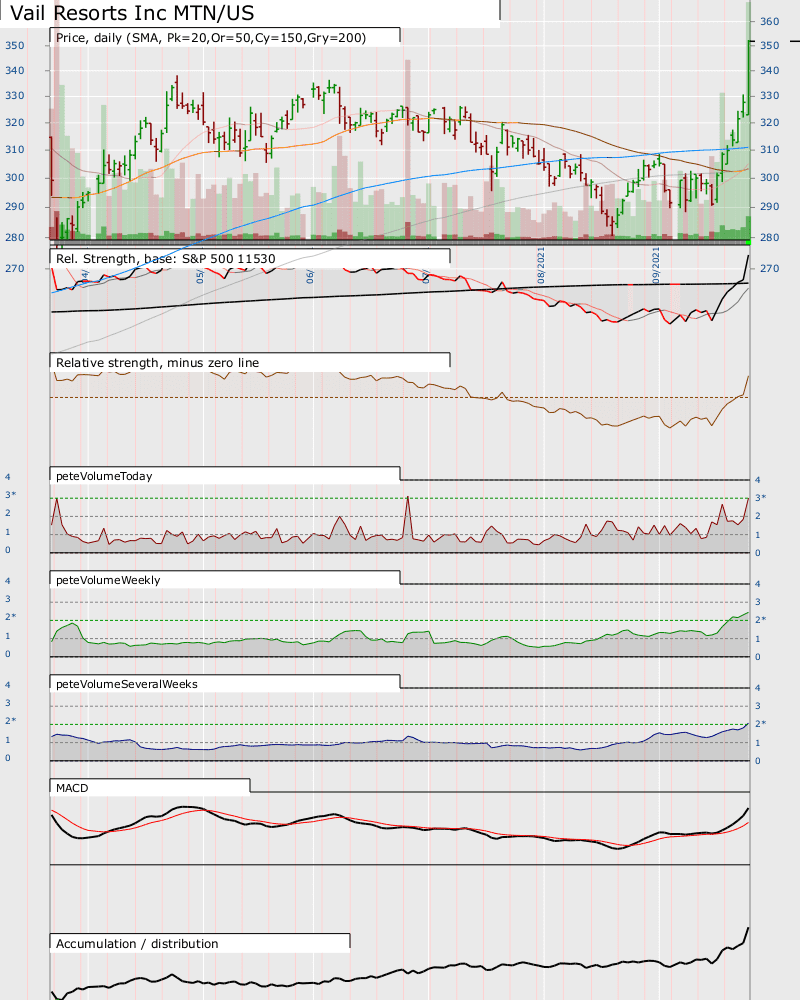
Task: Click 2* on peteVolumeSeveralWeeks right axis
Action: (x=760, y=724)
